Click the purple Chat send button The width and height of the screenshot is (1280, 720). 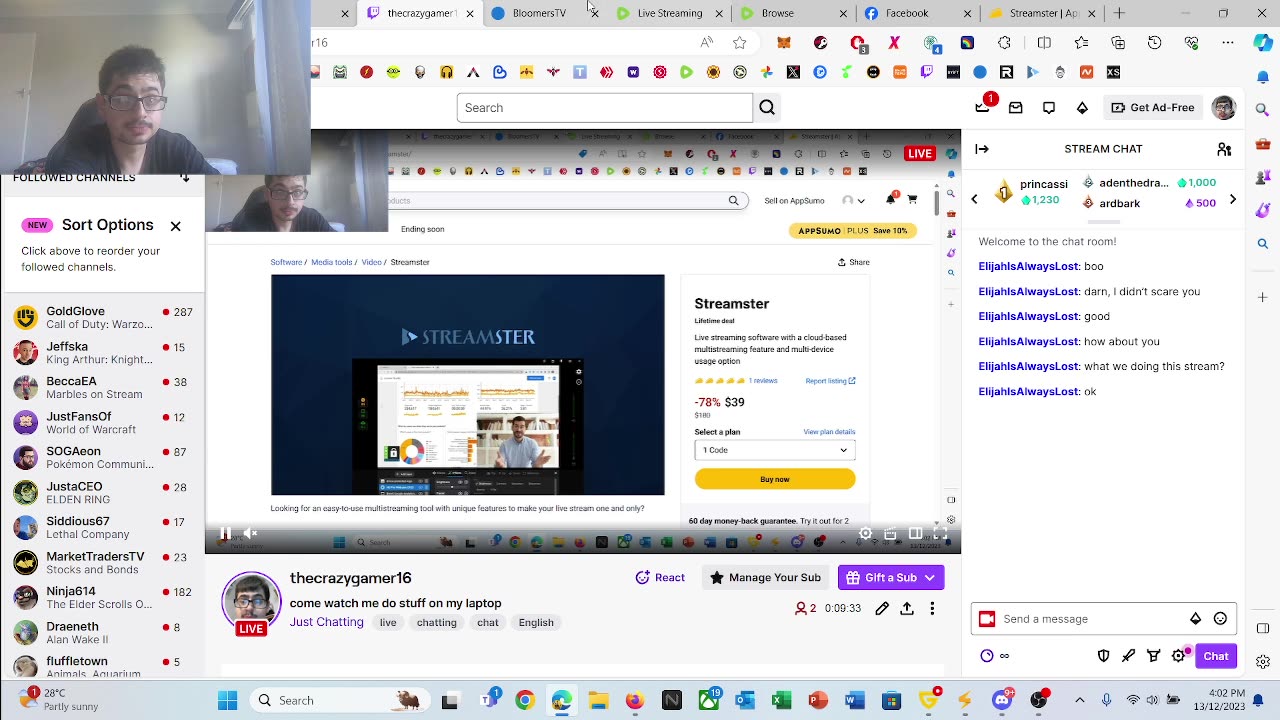(x=1216, y=656)
